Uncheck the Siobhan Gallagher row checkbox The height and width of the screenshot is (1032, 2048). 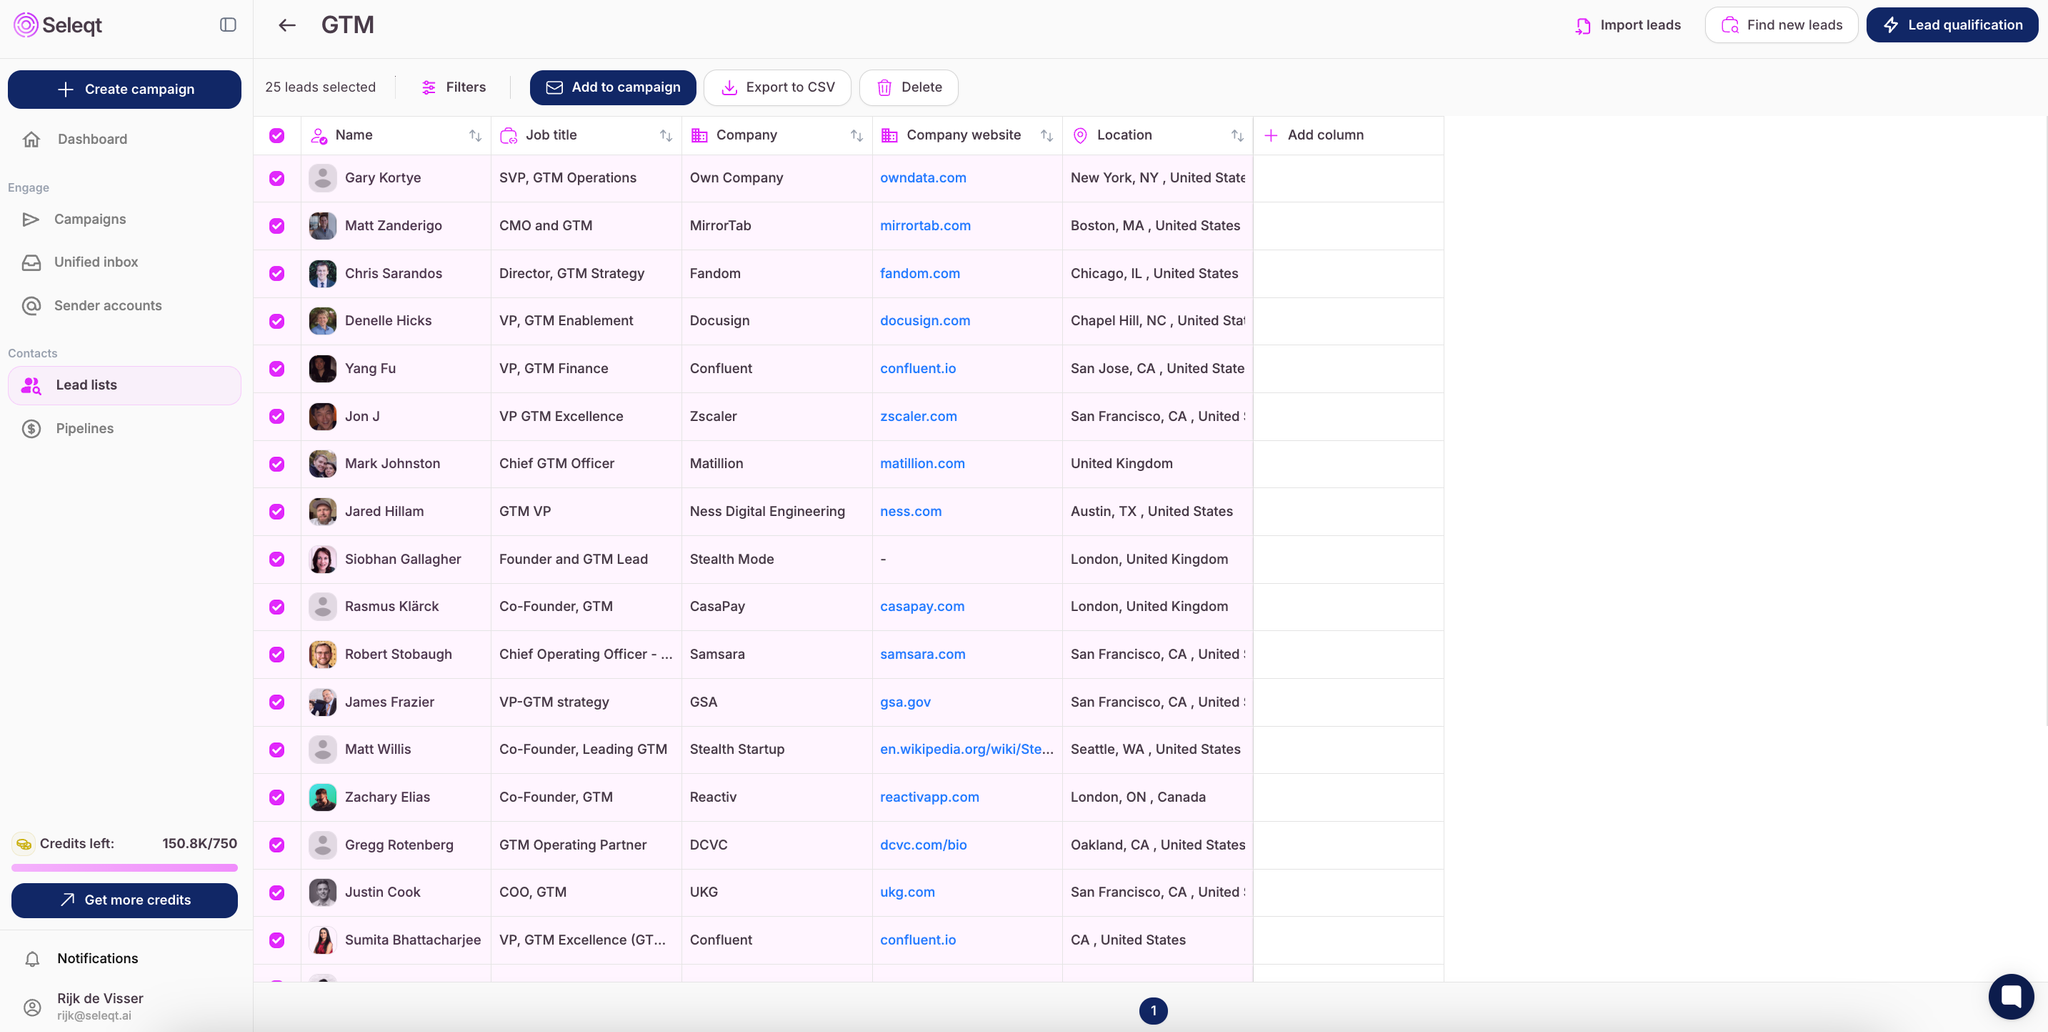(277, 559)
